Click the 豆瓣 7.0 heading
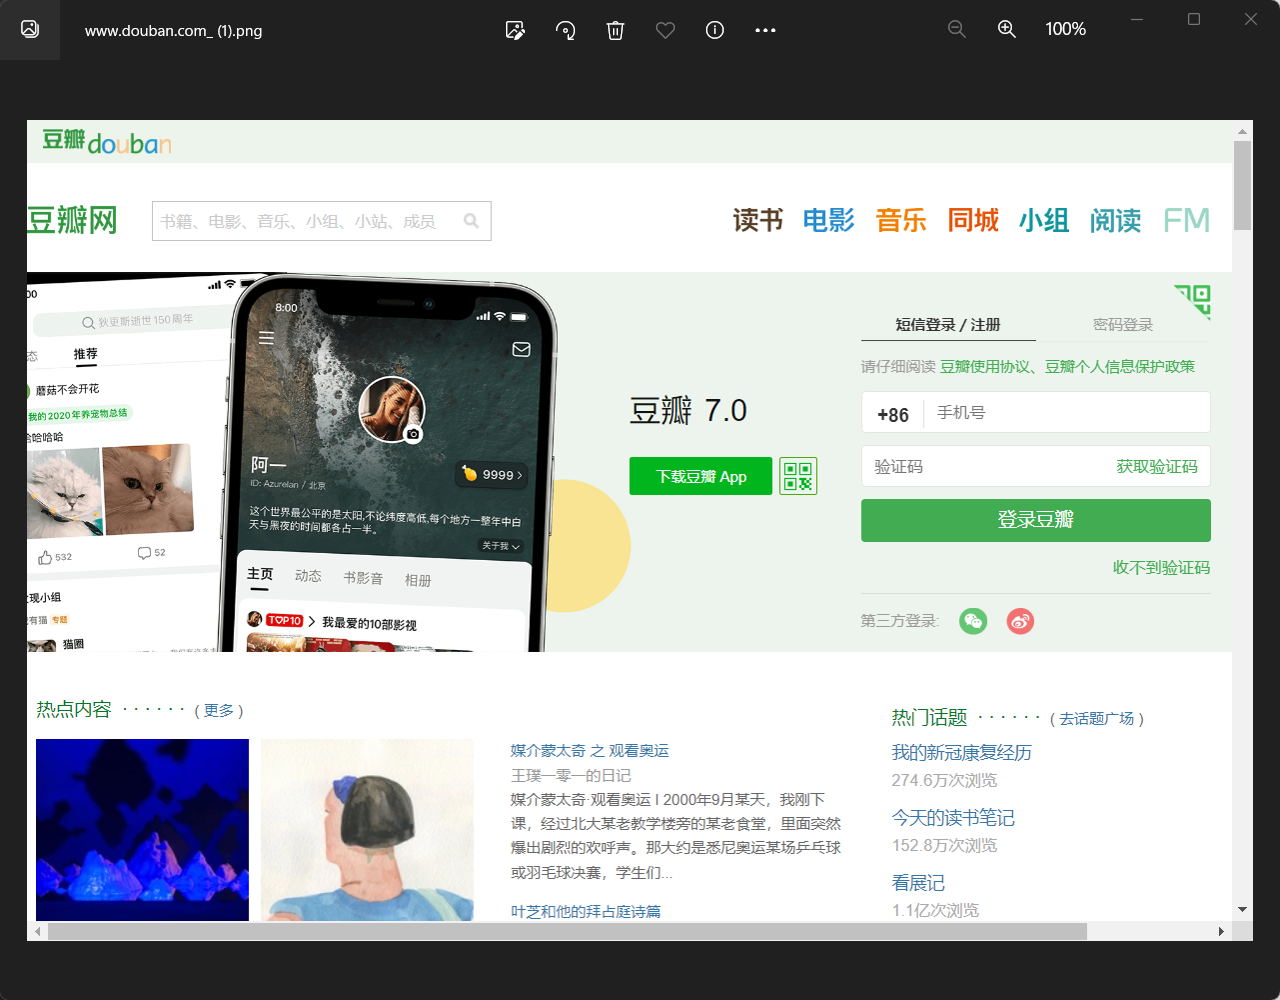The image size is (1280, 1000). 688,410
